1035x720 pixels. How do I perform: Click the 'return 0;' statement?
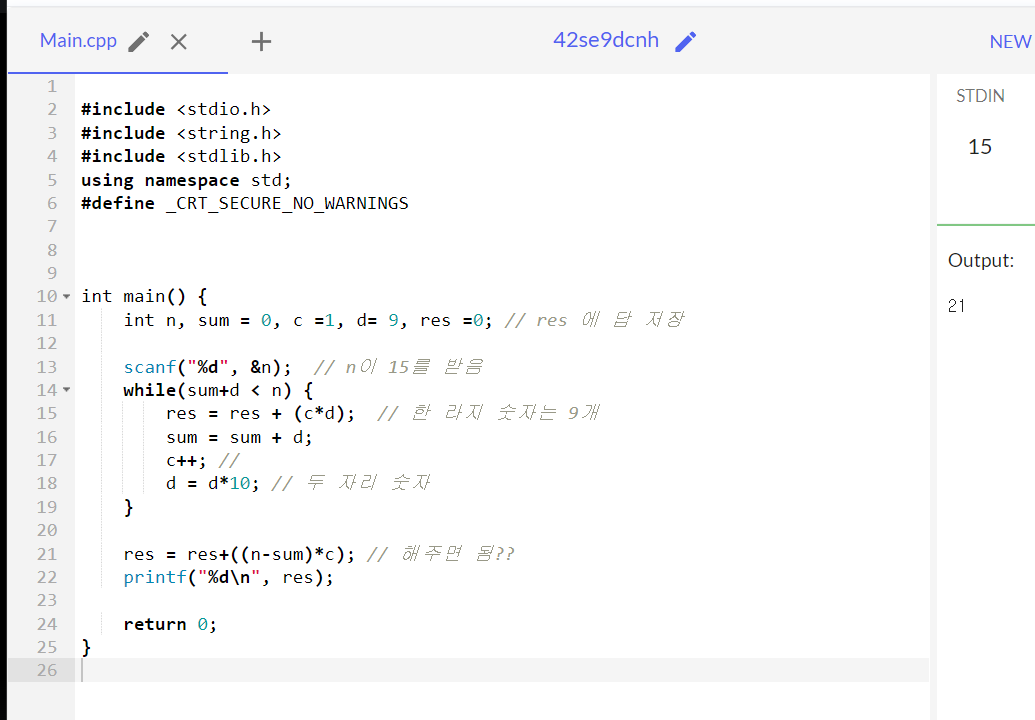pyautogui.click(x=170, y=624)
